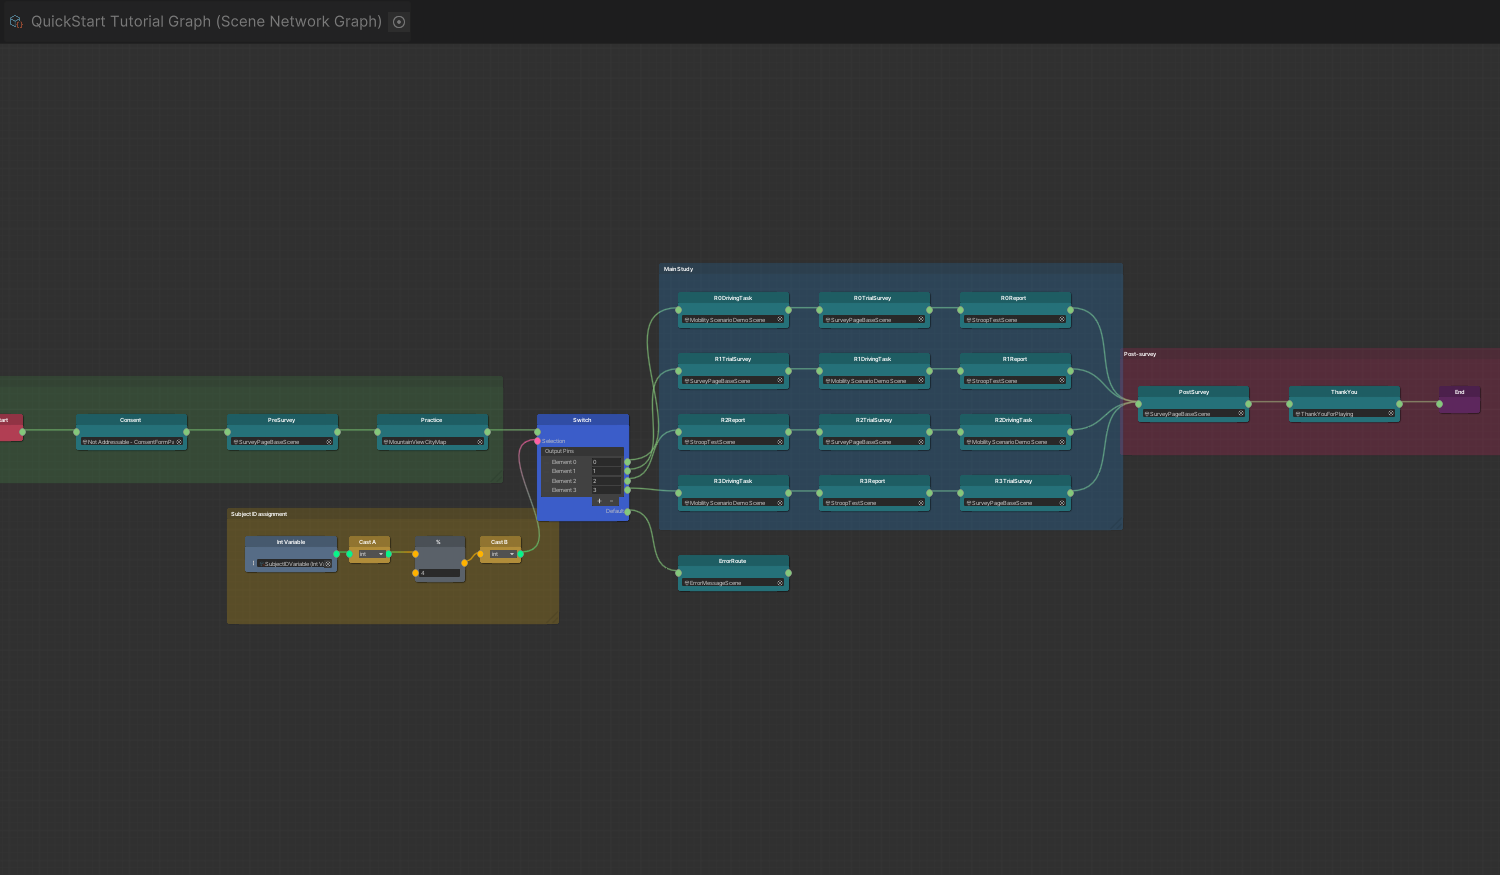Open scene picker on Practice node MountainViewCityMap field
Screen dimensions: 1500x875
click(x=480, y=442)
